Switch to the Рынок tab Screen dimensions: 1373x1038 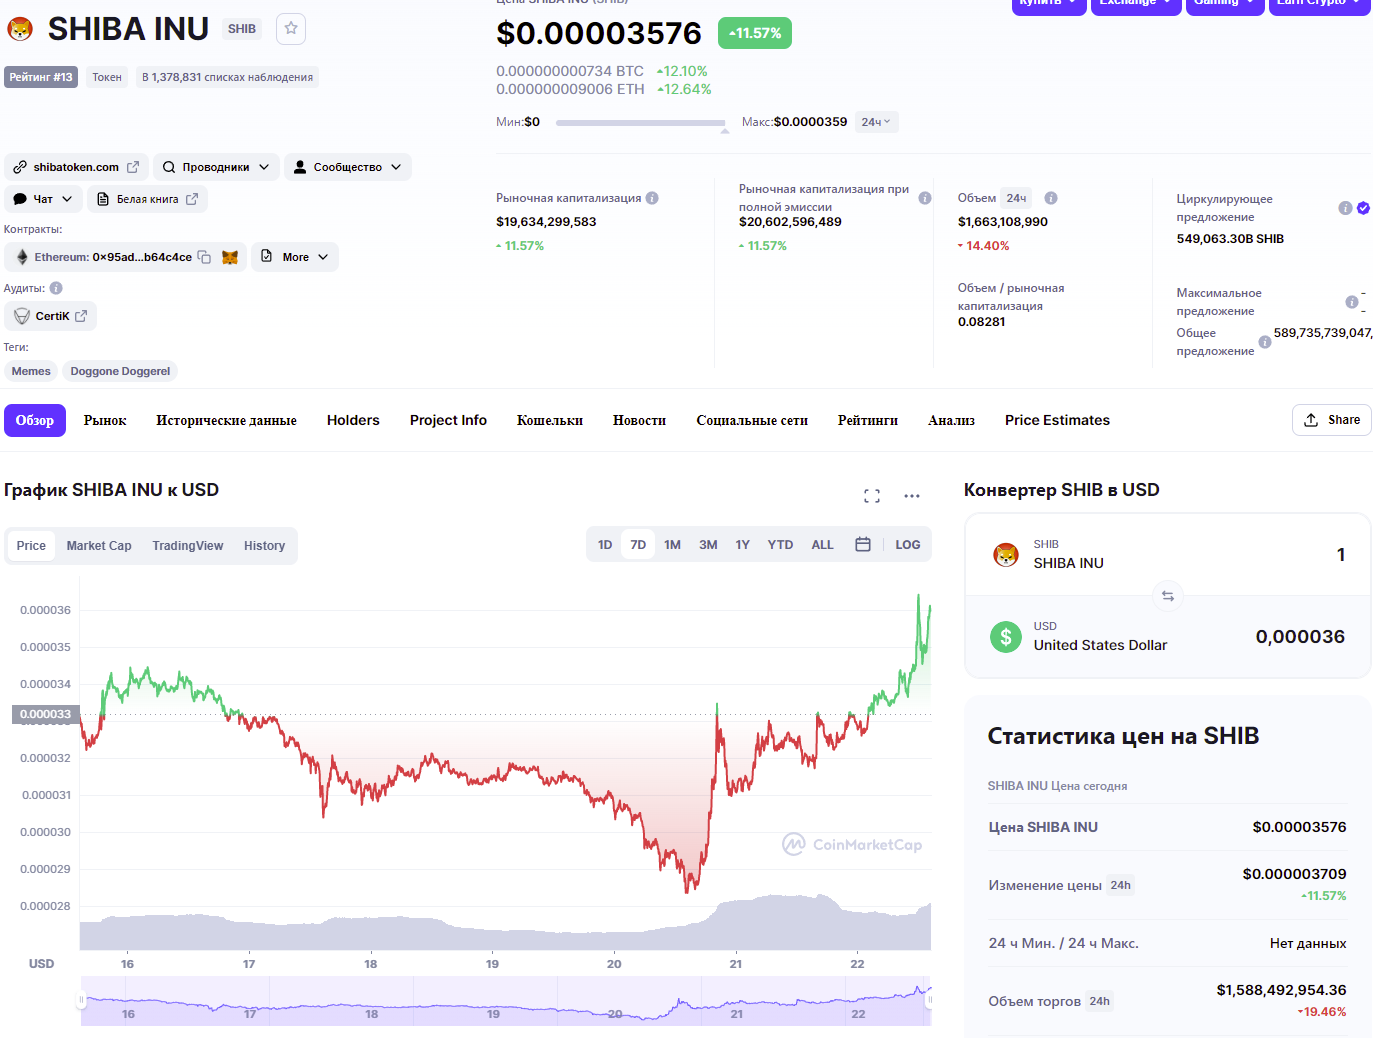pos(105,420)
